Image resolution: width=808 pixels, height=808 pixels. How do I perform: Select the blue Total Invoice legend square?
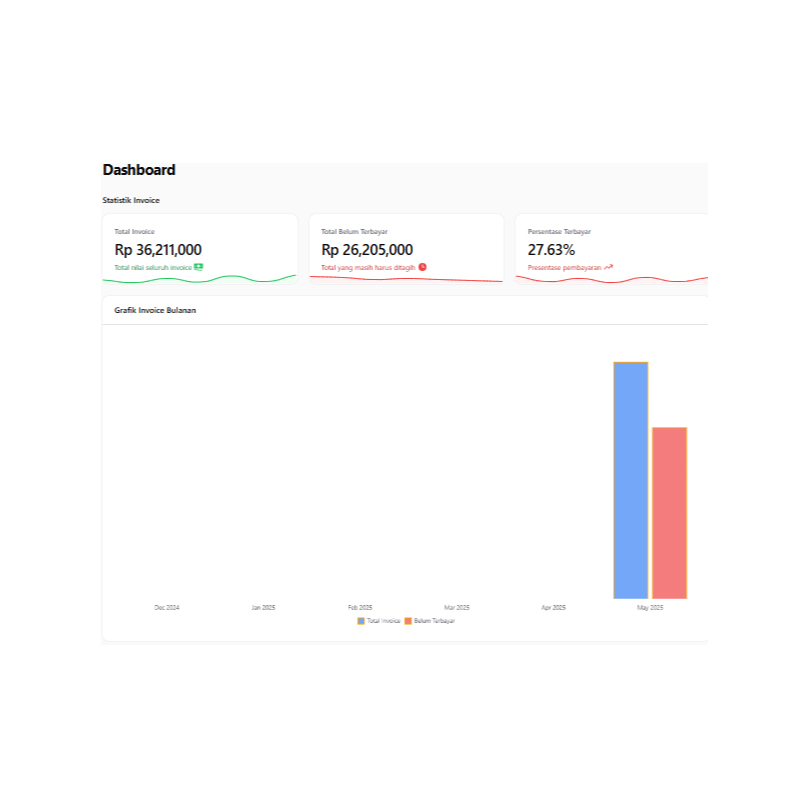[360, 620]
